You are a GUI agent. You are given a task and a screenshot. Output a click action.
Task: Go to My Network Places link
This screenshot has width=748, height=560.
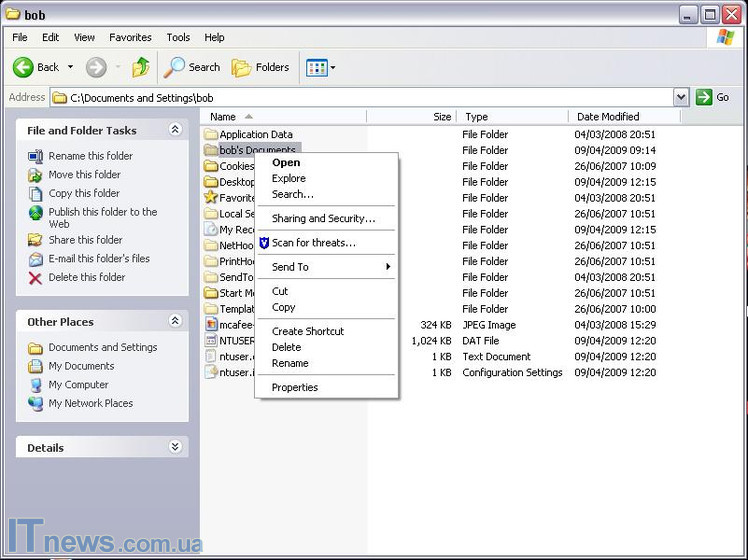[x=90, y=403]
